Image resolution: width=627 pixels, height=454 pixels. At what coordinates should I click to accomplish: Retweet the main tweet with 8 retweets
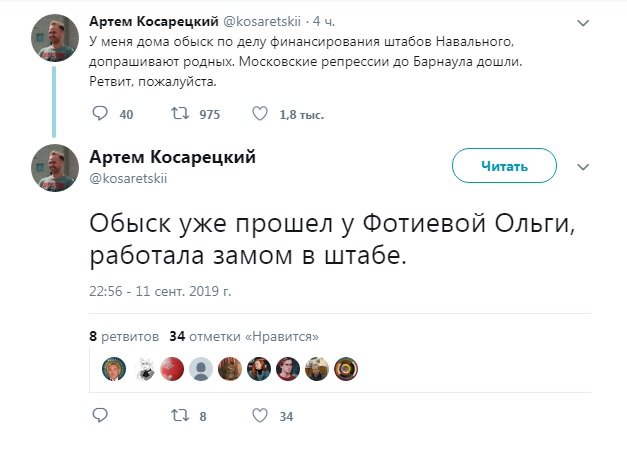pyautogui.click(x=182, y=416)
